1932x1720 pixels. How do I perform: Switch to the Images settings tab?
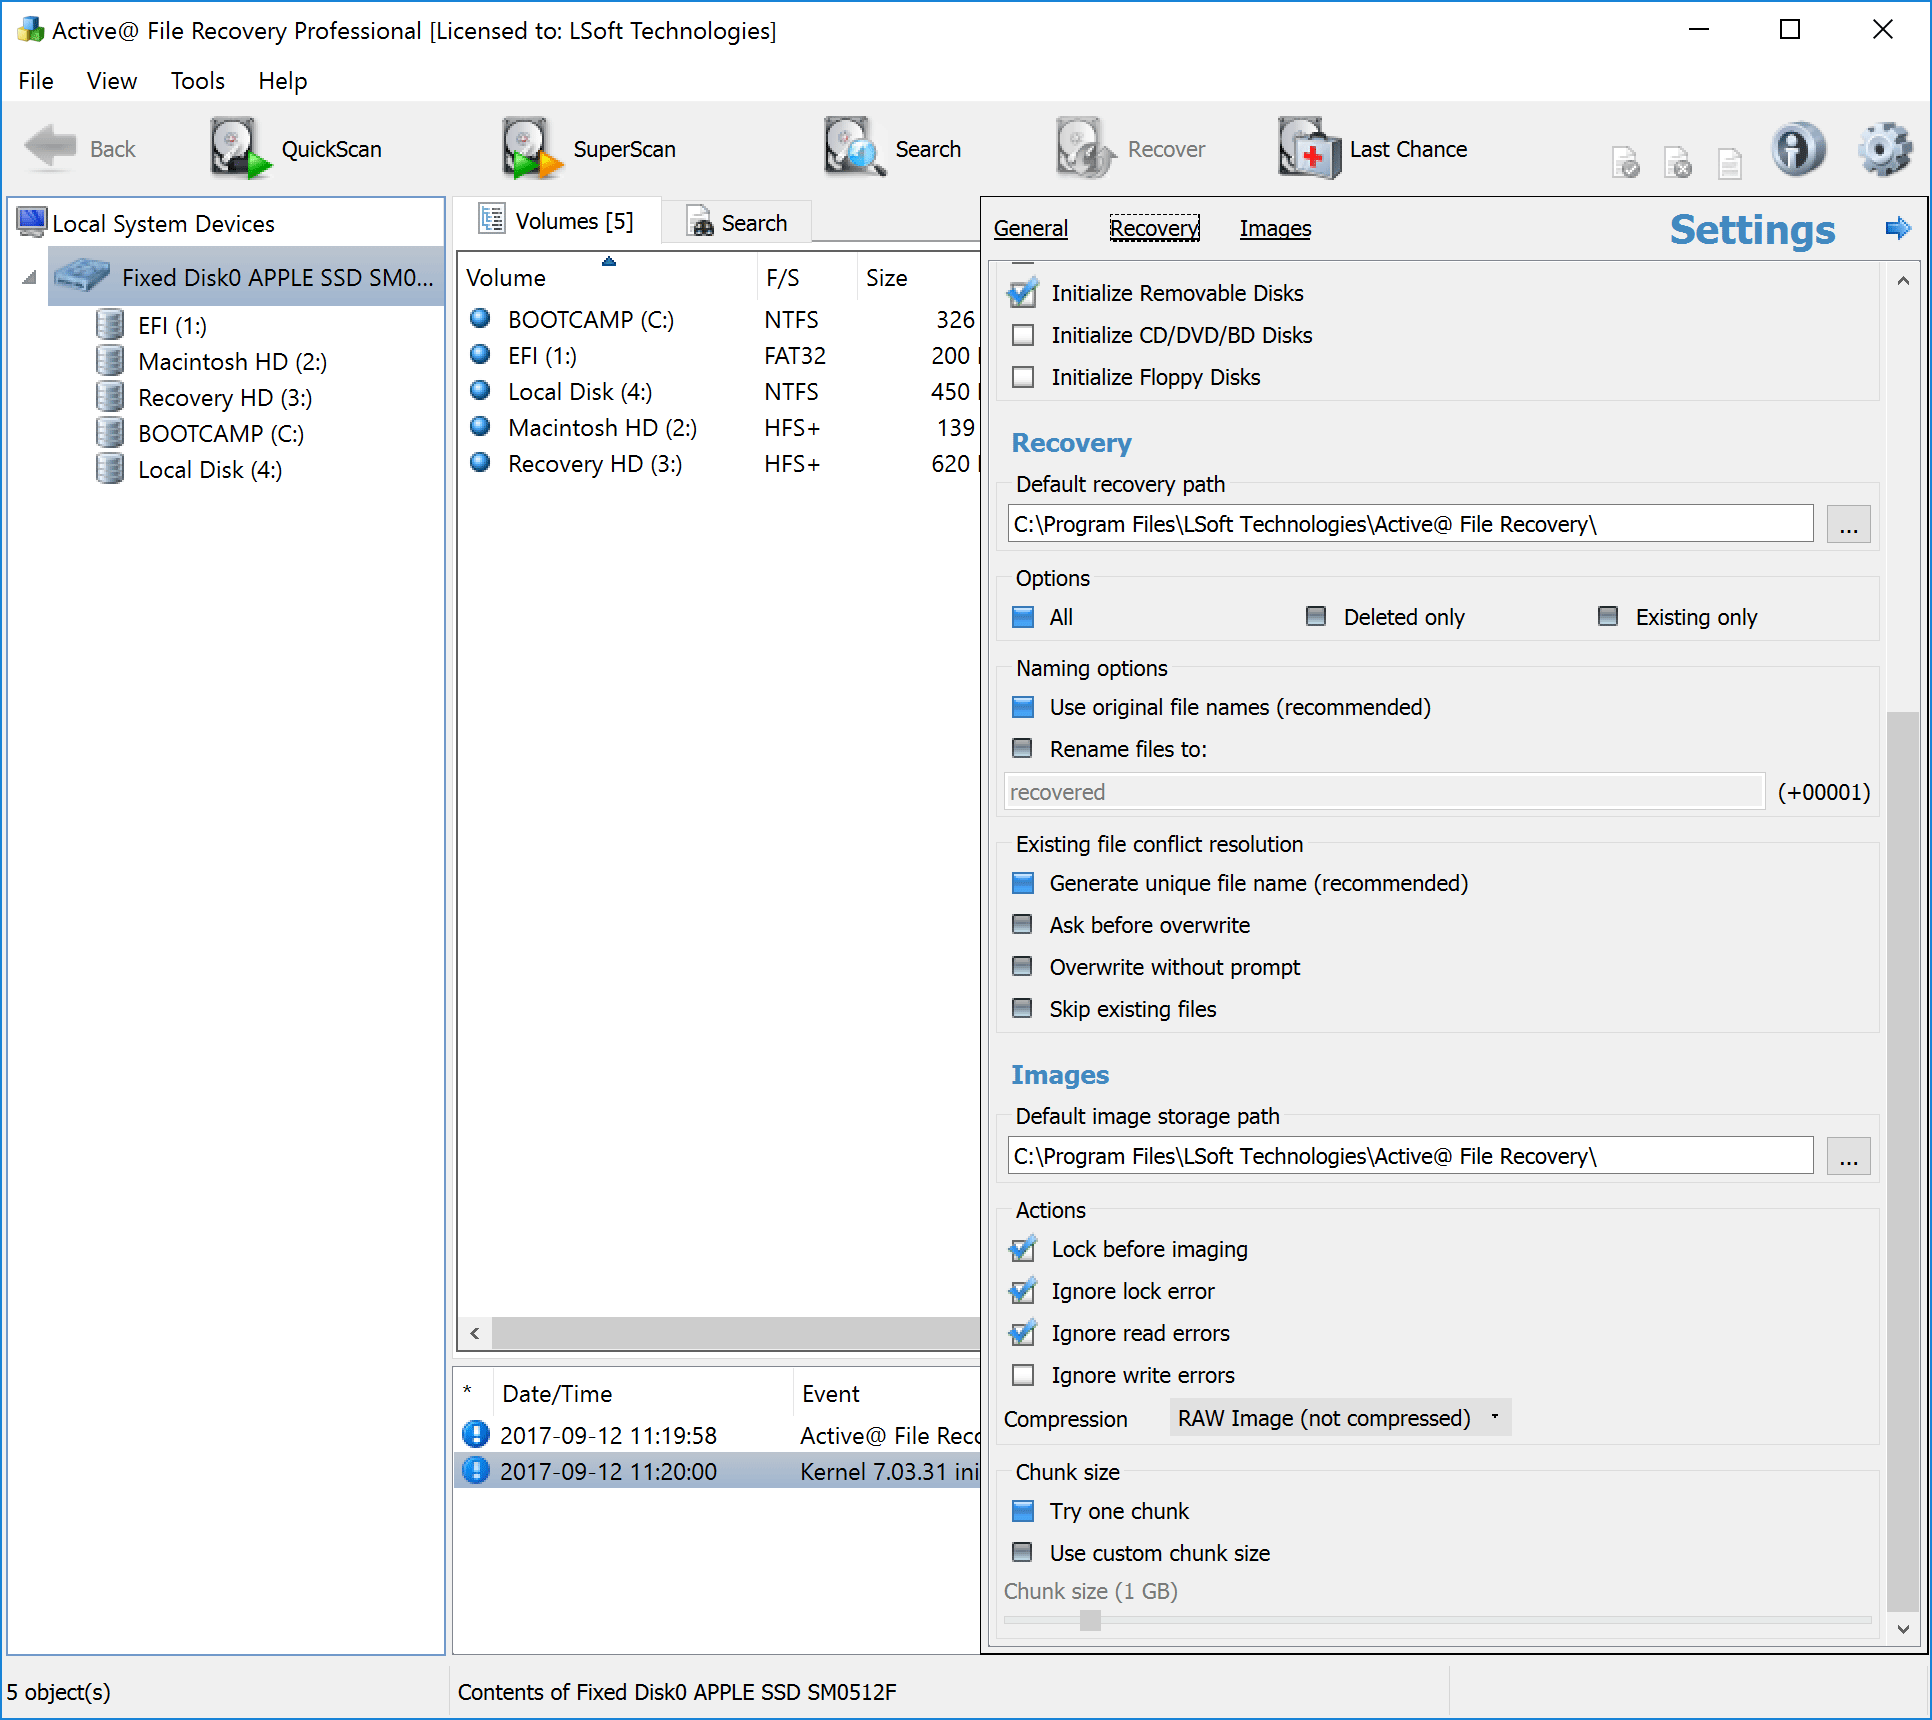point(1275,229)
